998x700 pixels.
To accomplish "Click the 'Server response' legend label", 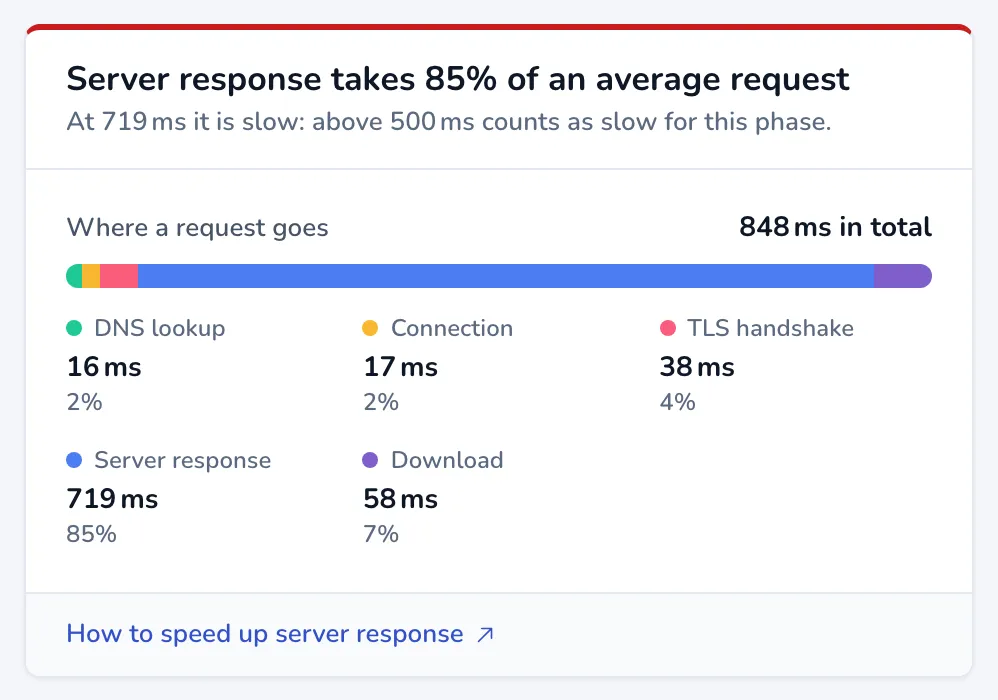I will pyautogui.click(x=183, y=460).
